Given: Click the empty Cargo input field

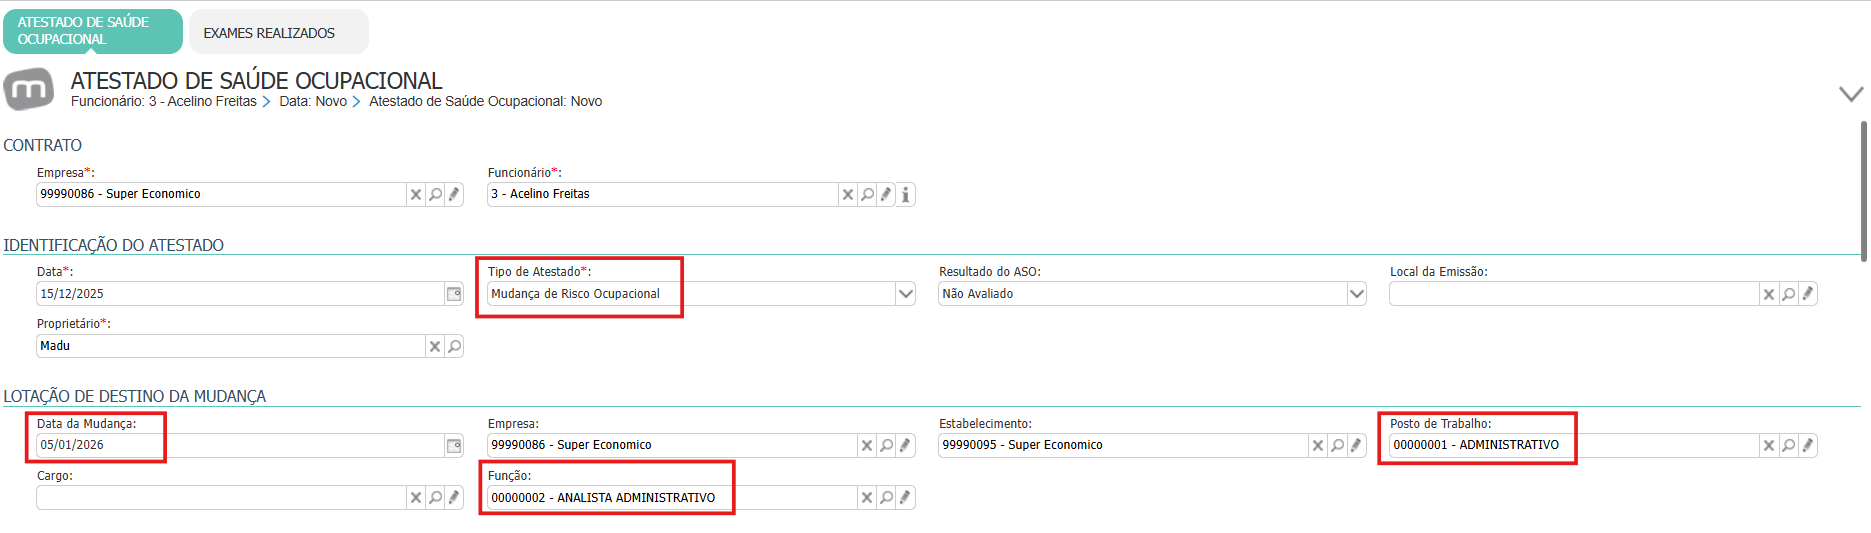Looking at the screenshot, I should click(221, 498).
